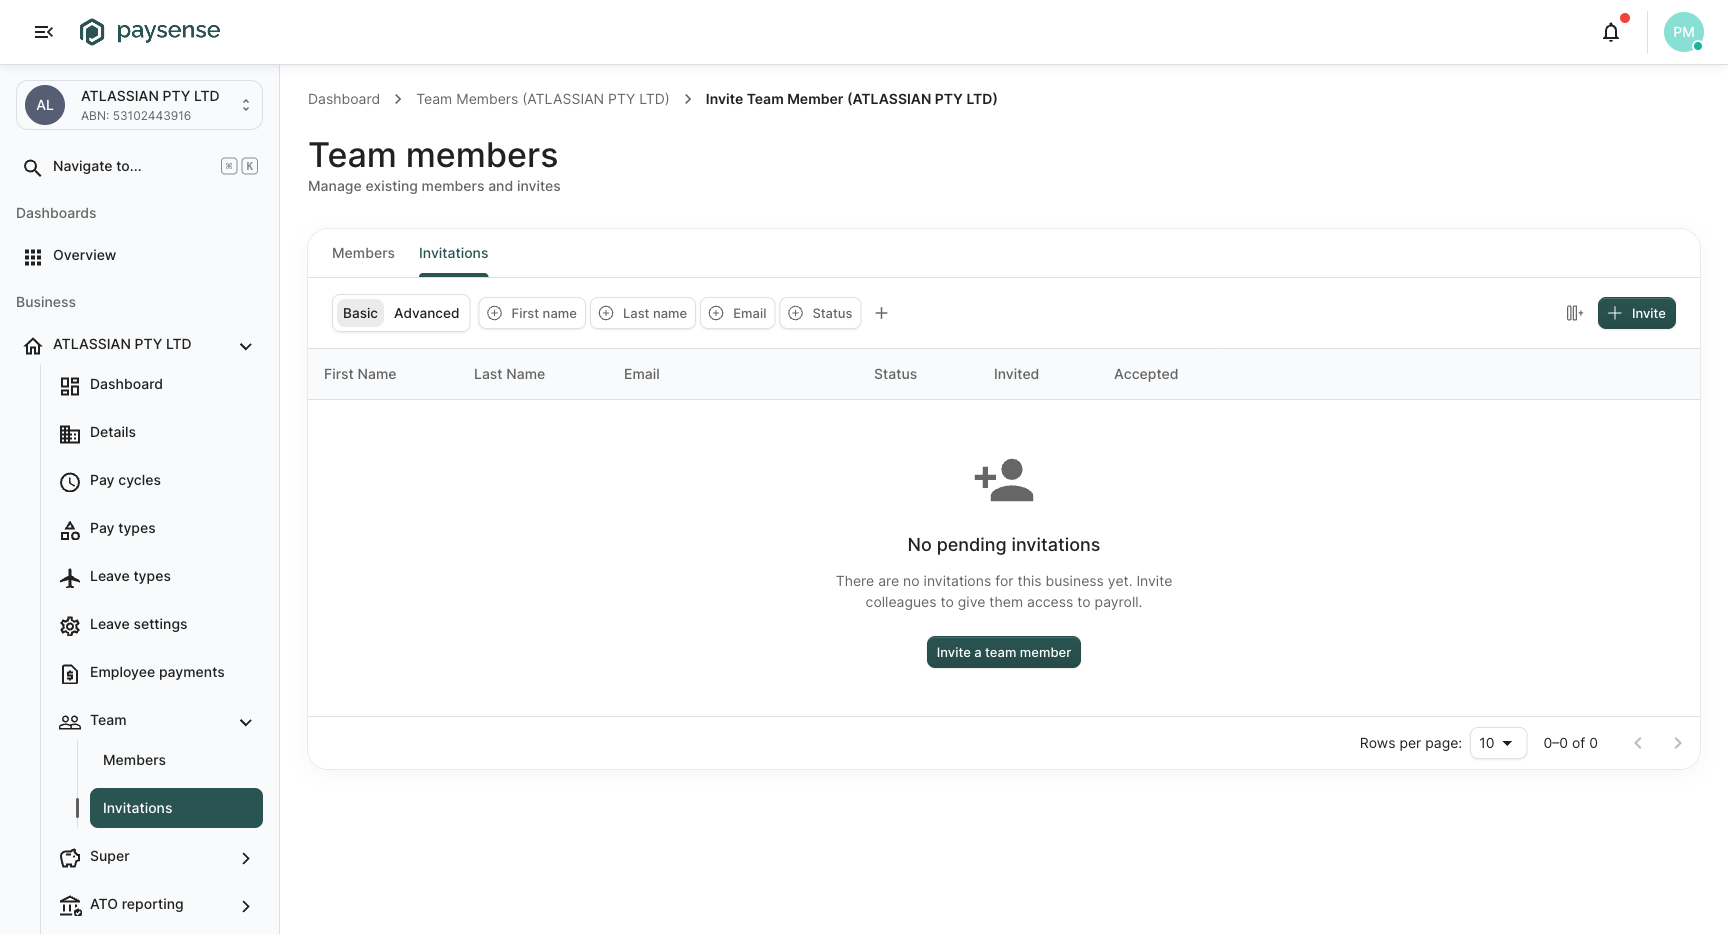Go to Dashboard breadcrumb
1728x934 pixels.
(344, 99)
